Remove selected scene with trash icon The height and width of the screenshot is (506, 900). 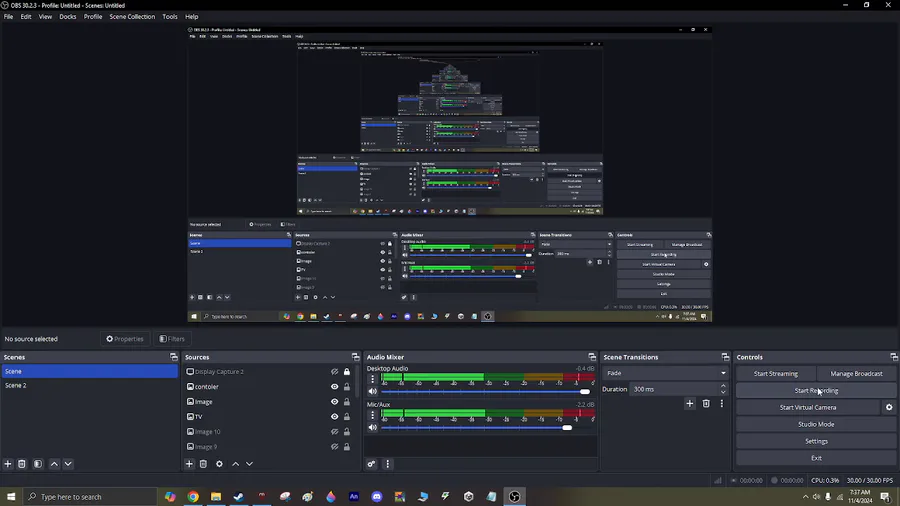point(22,464)
